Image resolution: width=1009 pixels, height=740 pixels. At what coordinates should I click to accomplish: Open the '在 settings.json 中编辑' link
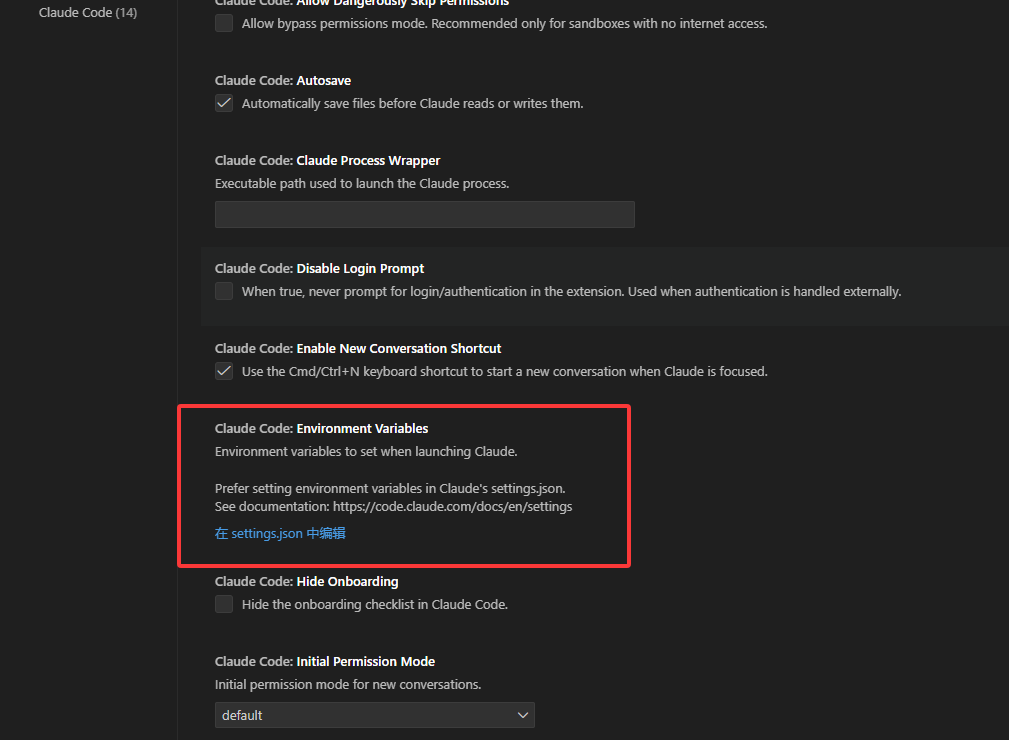(280, 534)
